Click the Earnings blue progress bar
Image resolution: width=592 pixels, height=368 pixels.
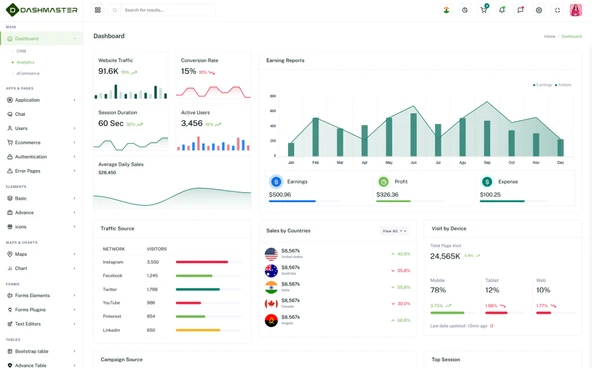click(292, 201)
